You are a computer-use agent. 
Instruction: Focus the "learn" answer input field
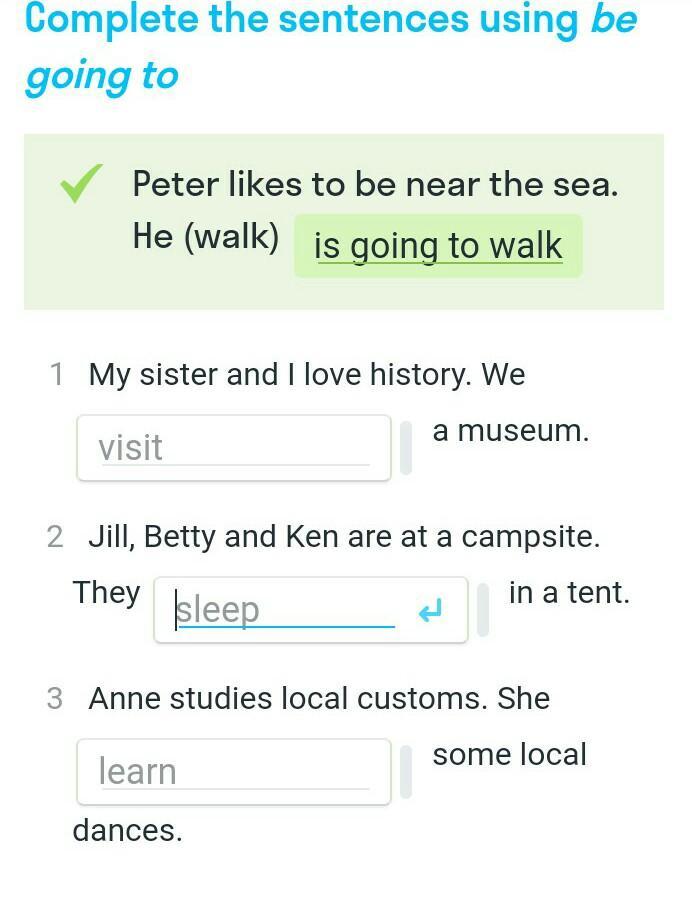[x=233, y=772]
